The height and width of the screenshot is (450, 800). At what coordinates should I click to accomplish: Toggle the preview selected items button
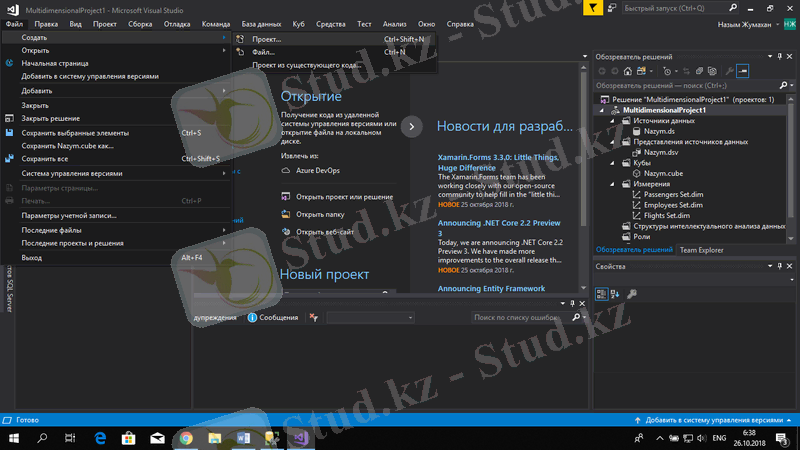point(743,72)
